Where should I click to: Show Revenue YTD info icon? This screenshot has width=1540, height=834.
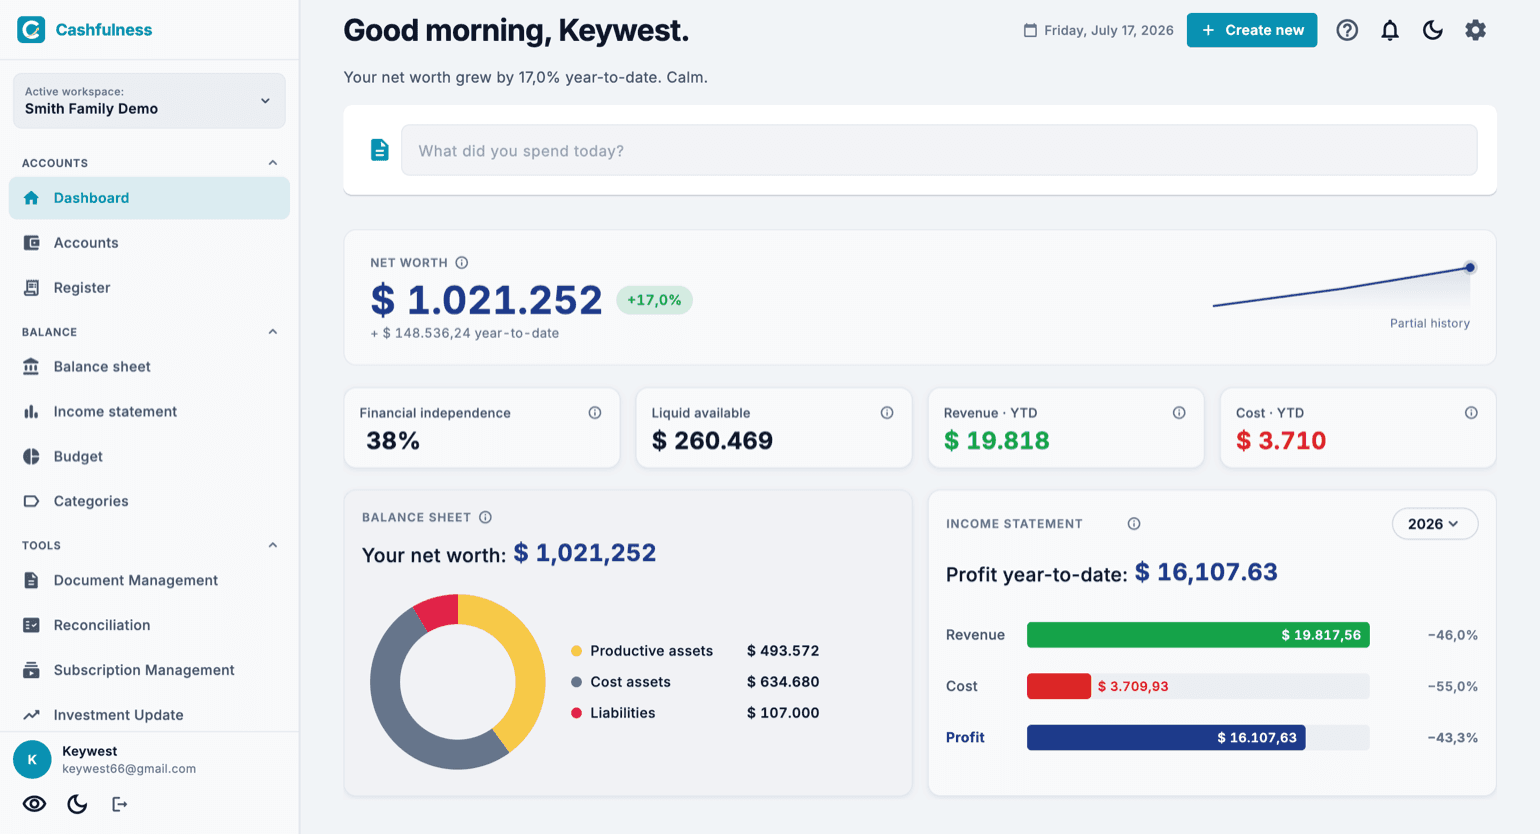1179,413
